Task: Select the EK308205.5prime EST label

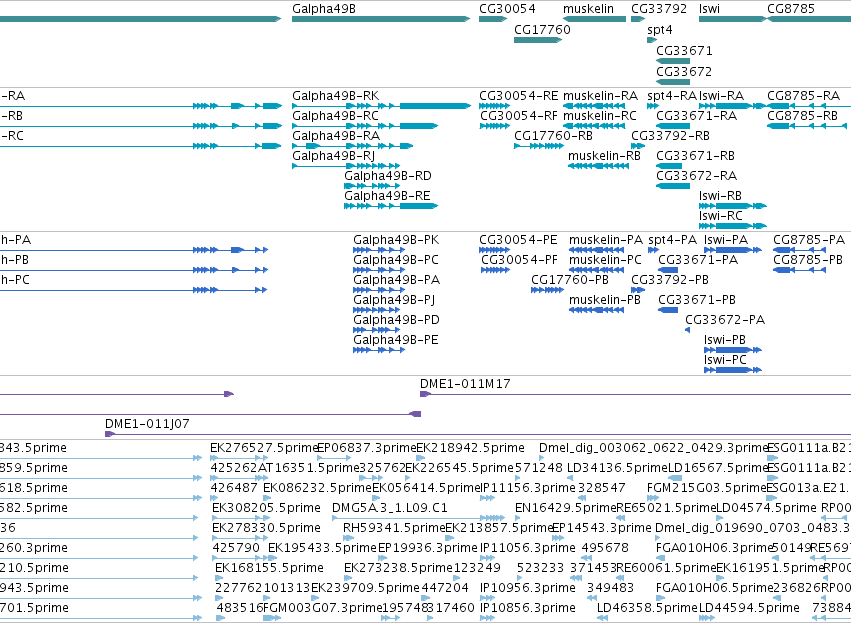Action: point(266,508)
